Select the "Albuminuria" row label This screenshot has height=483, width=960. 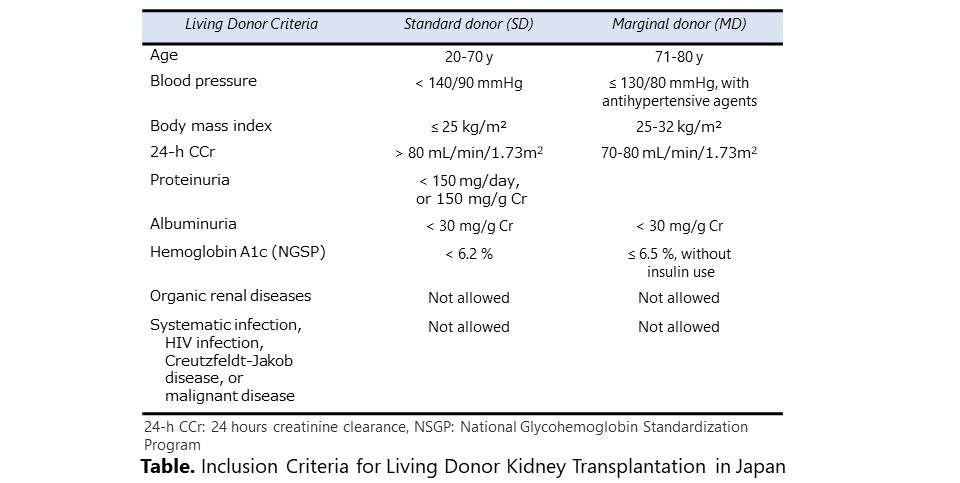193,224
